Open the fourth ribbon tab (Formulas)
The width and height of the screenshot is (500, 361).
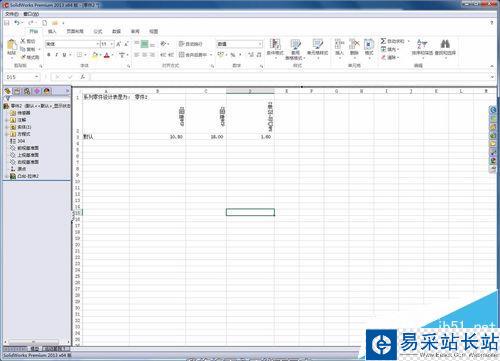[x=98, y=31]
